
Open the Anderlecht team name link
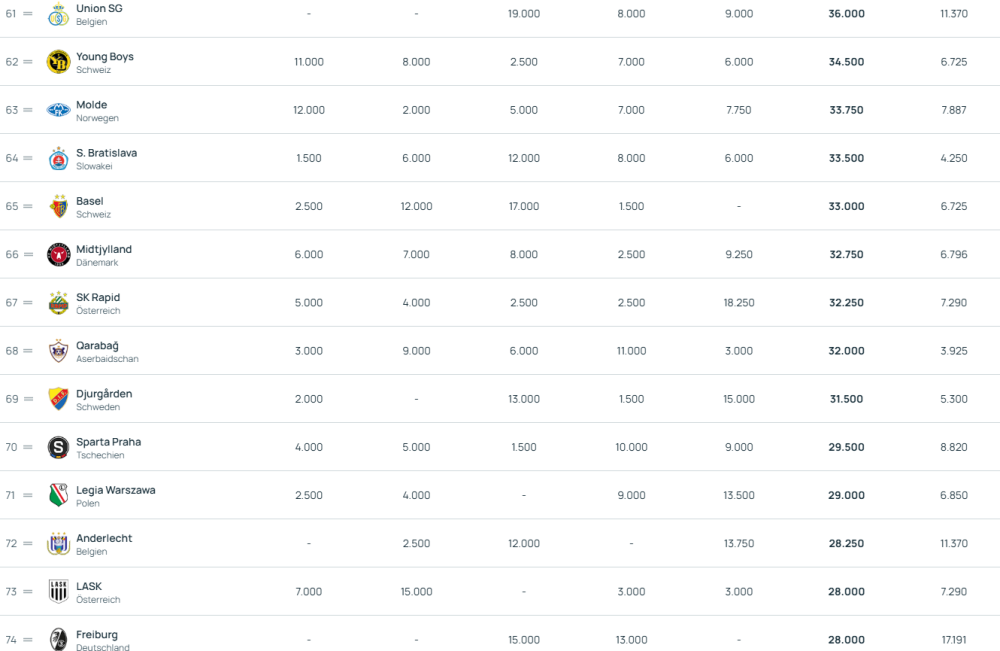[x=104, y=538]
